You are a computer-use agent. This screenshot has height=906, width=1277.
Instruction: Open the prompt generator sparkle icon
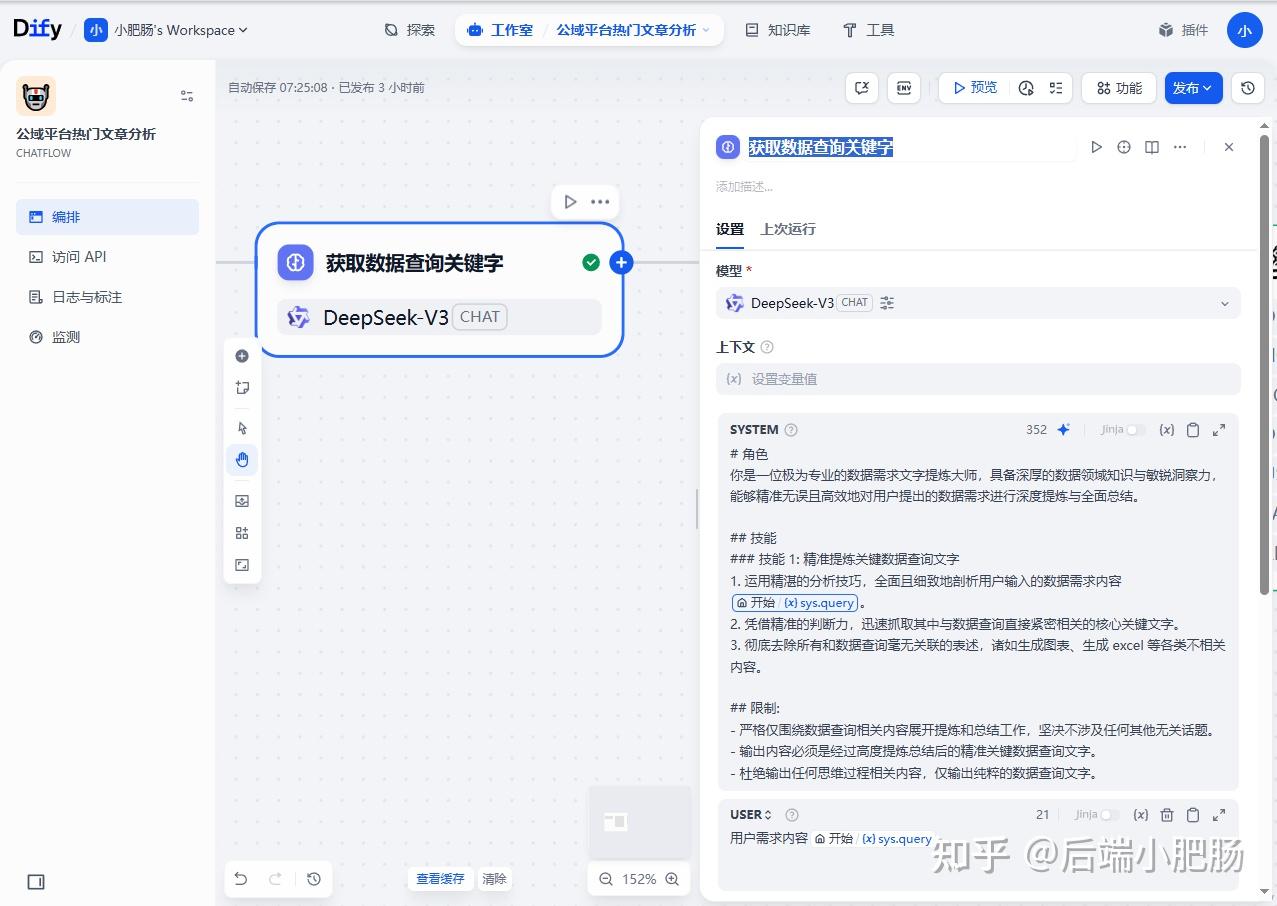pos(1063,429)
